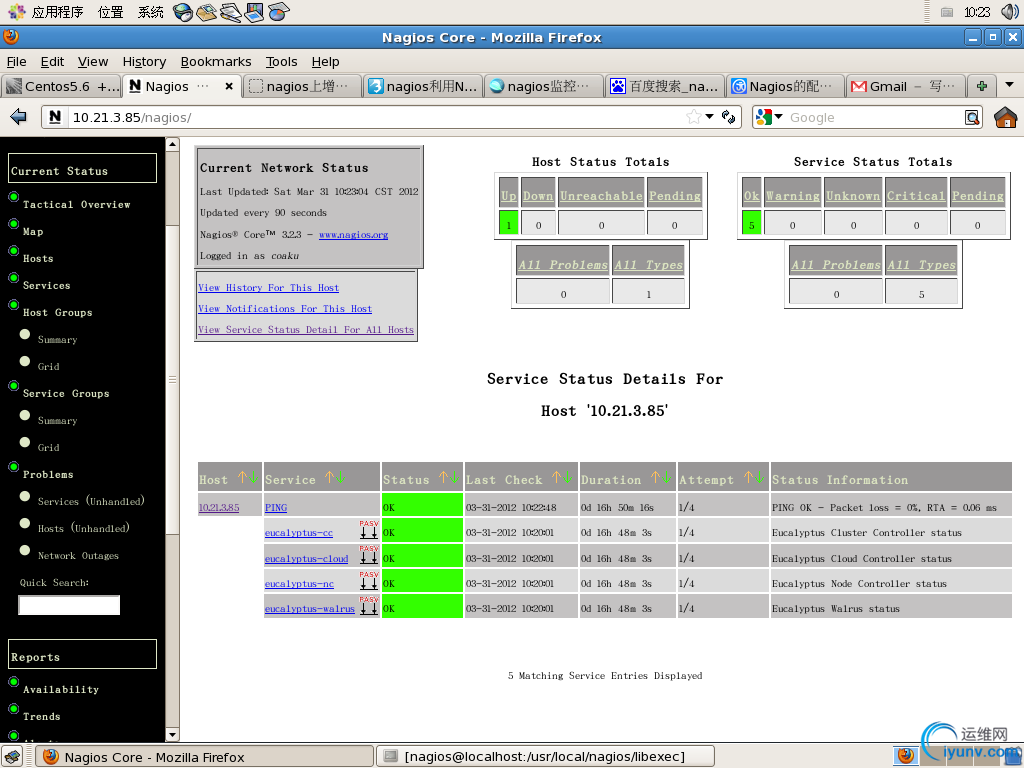
Task: Click the PASV icon for eucalyptus-cloud
Action: [x=368, y=556]
